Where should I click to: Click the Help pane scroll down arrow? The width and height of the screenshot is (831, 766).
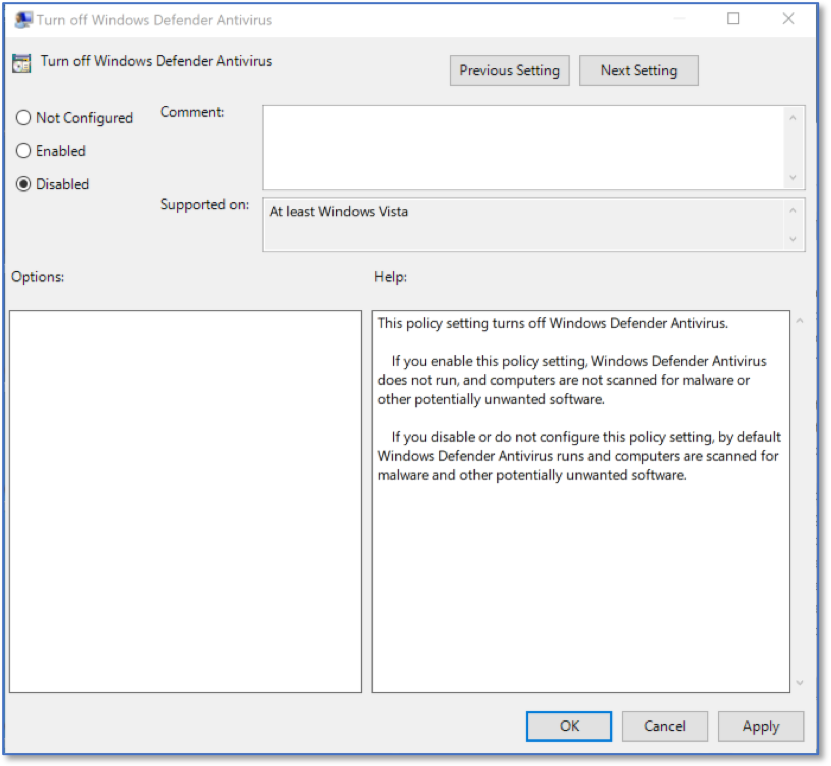[800, 683]
